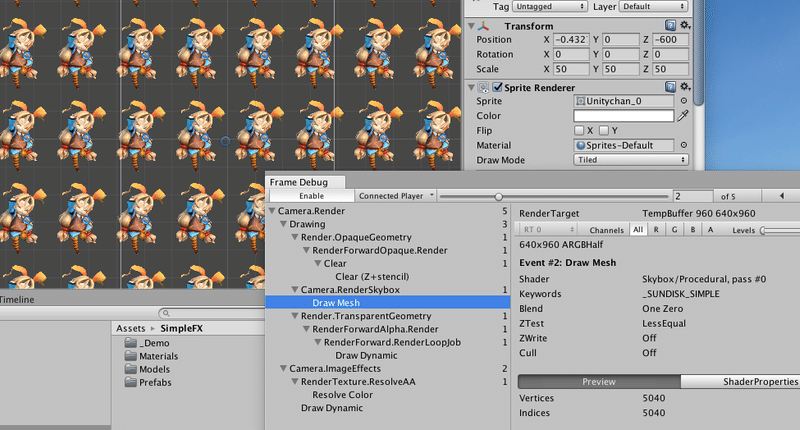Screen dimensions: 800x430
Task: Click the frame event slider handle
Action: 498,196
